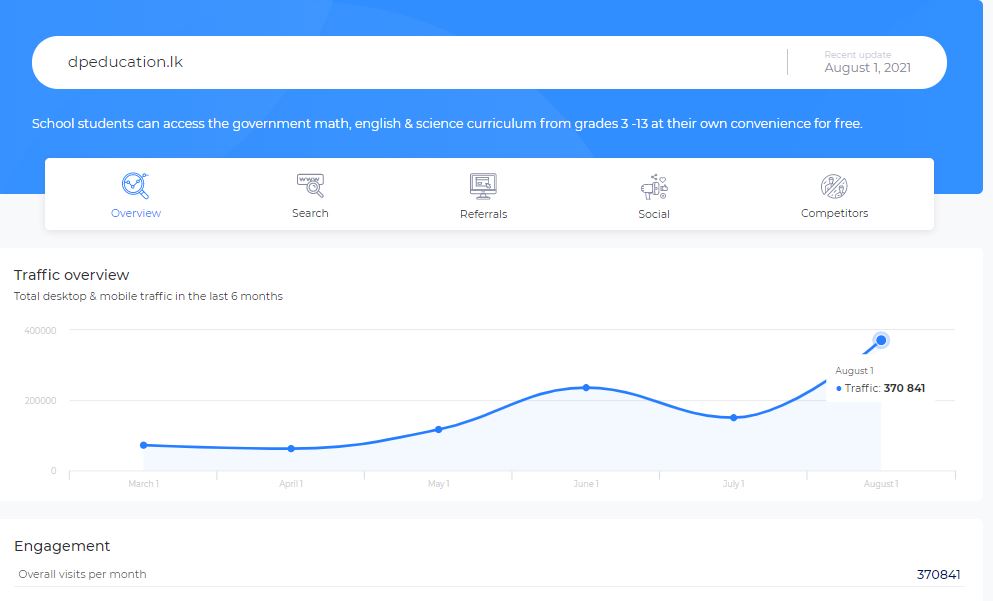Select the August 1 highlighted data point
This screenshot has width=993, height=601.
[x=881, y=340]
